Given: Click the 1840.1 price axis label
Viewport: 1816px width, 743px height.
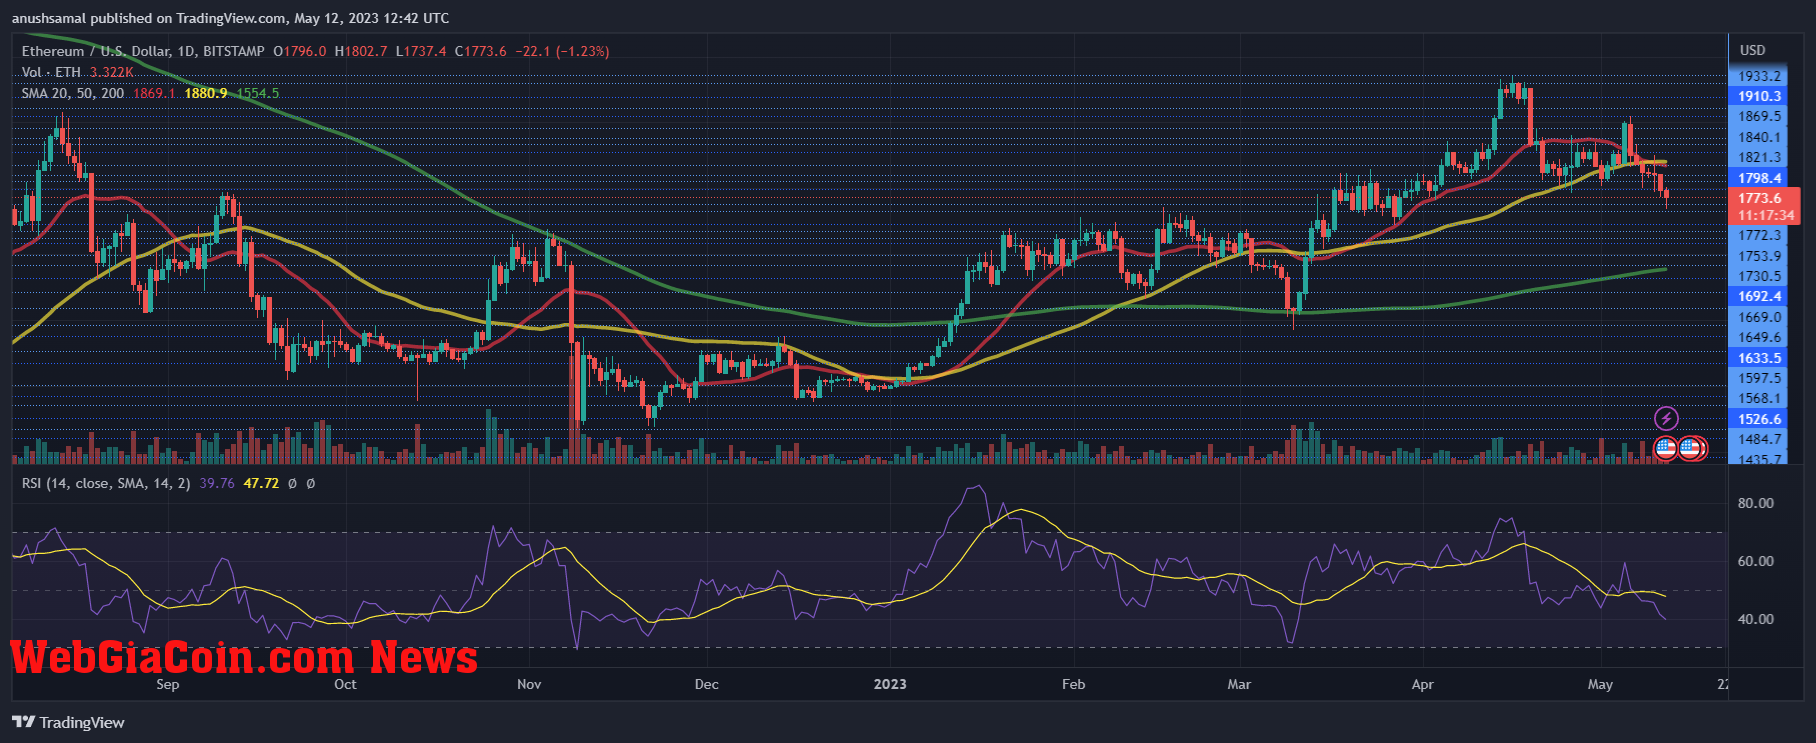Looking at the screenshot, I should click(1760, 138).
